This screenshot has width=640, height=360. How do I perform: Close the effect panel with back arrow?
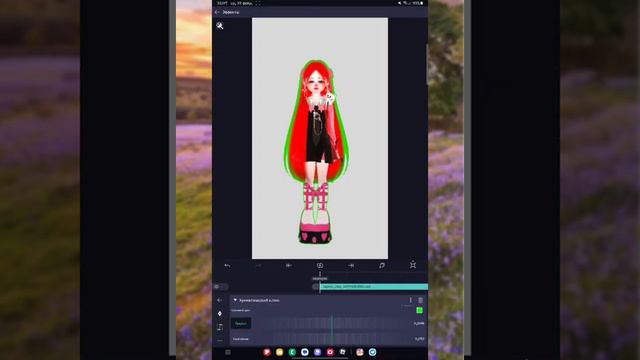220,300
